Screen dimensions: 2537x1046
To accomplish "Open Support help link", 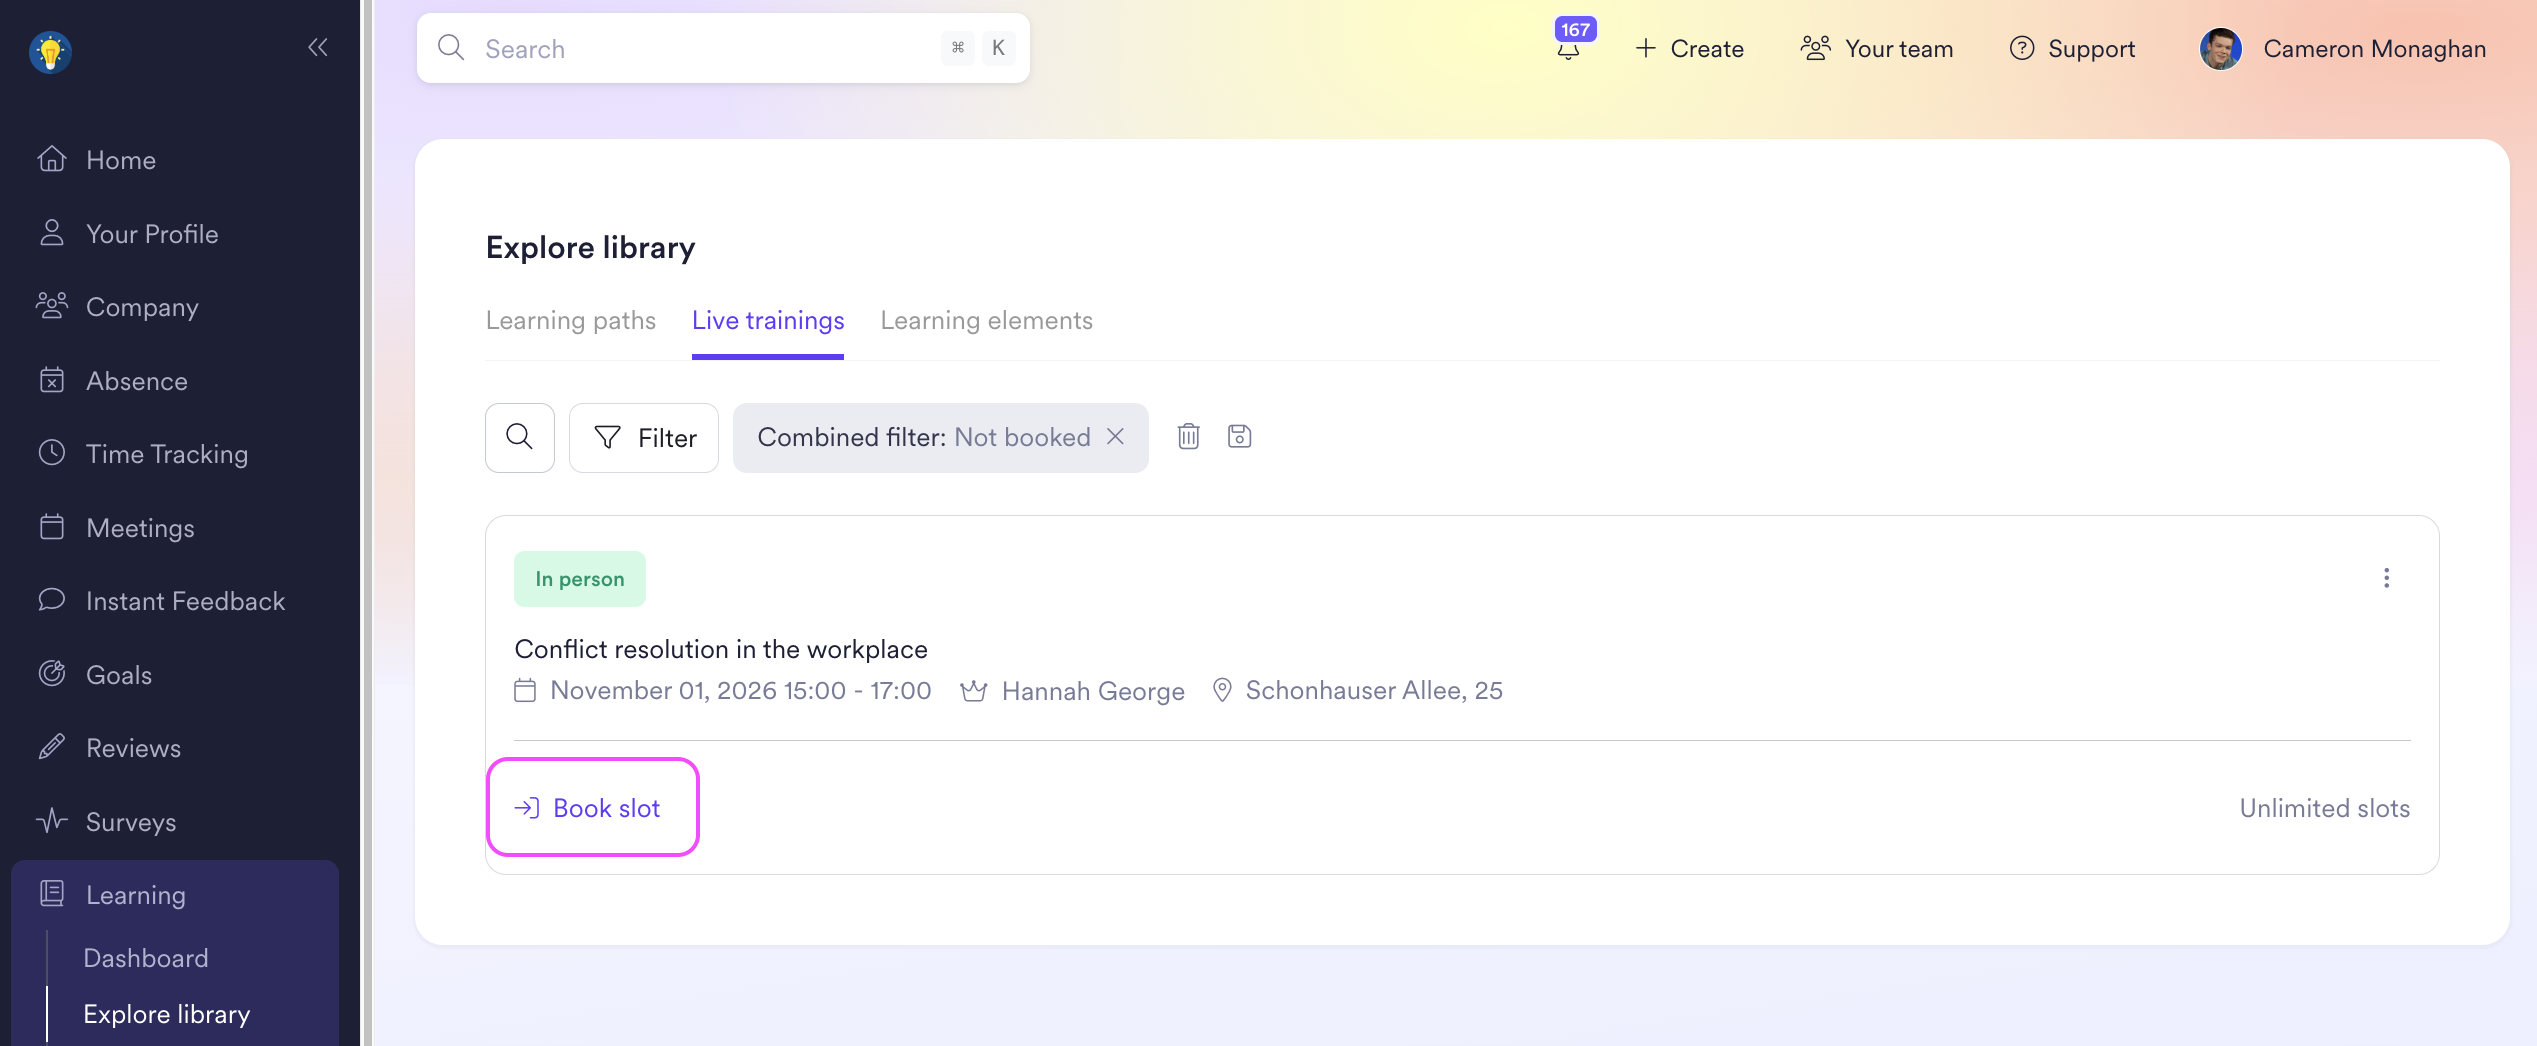I will [x=2073, y=49].
